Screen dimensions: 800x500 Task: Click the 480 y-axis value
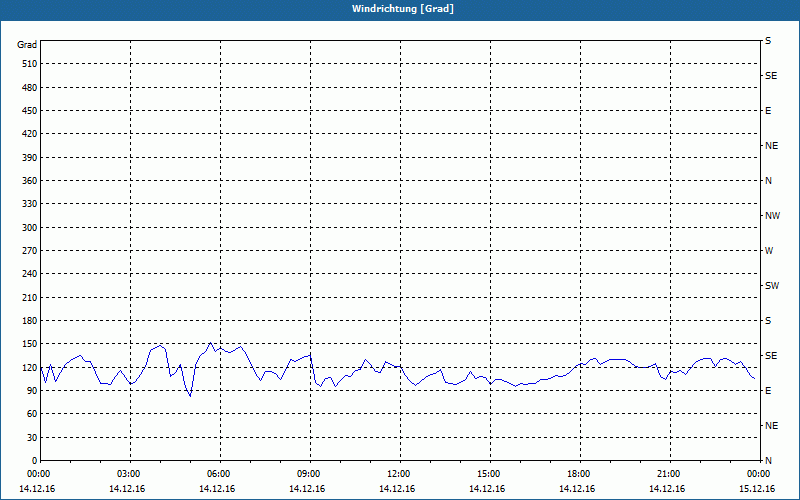[x=30, y=88]
